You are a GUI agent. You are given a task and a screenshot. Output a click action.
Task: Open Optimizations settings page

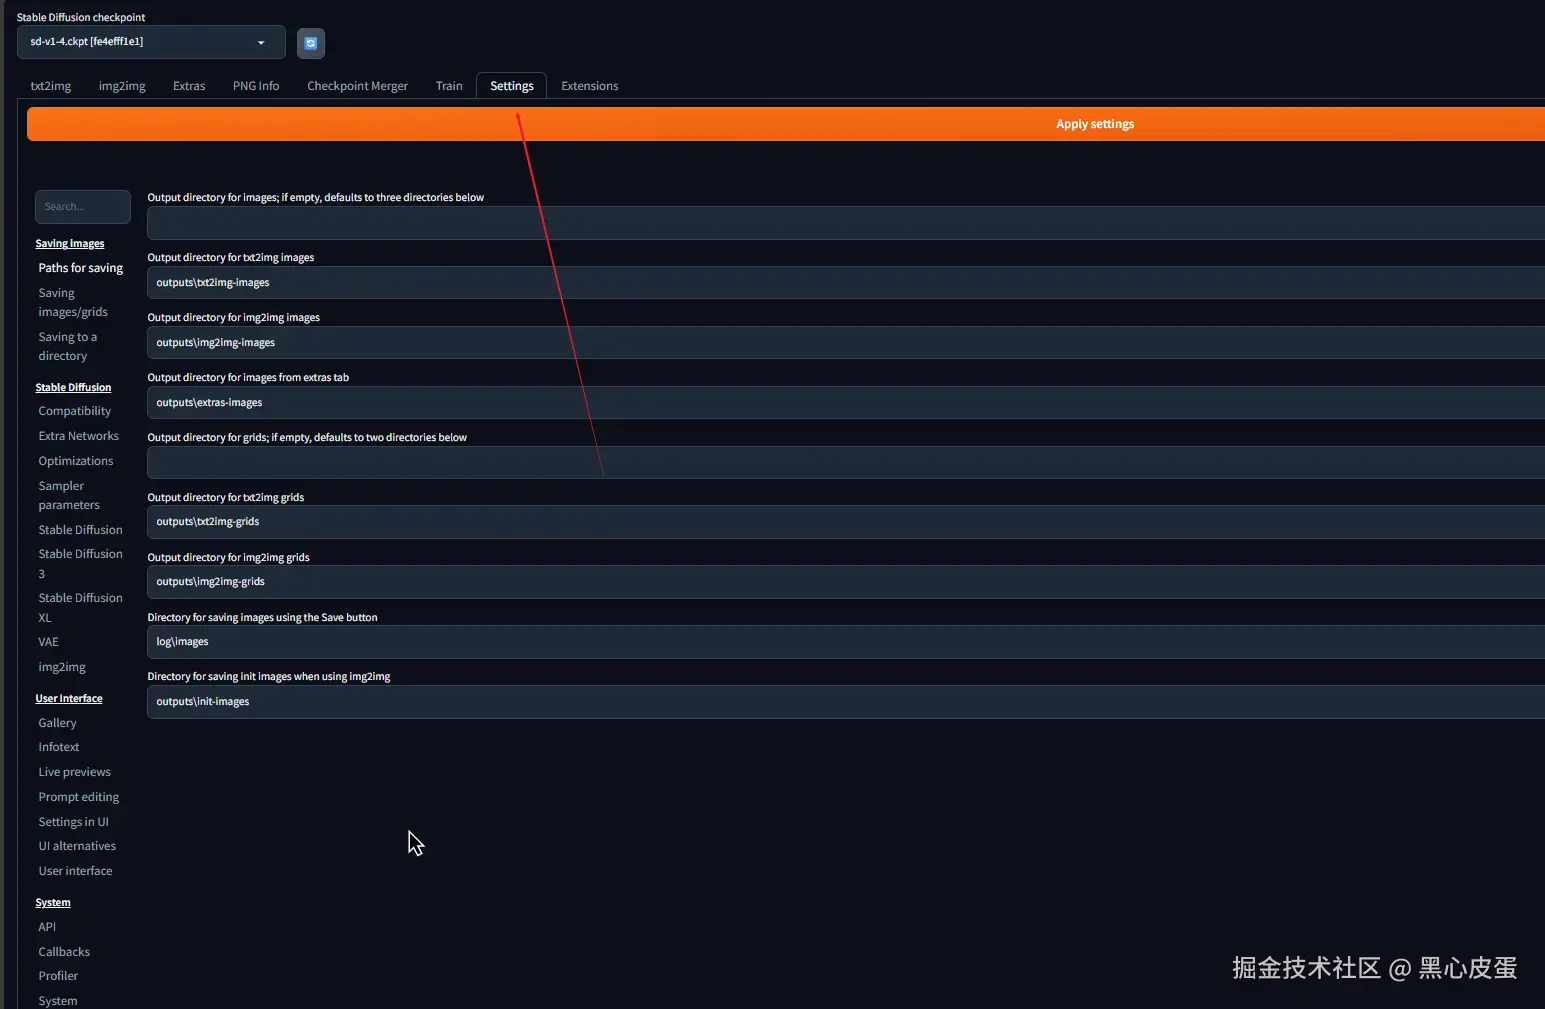(x=76, y=461)
